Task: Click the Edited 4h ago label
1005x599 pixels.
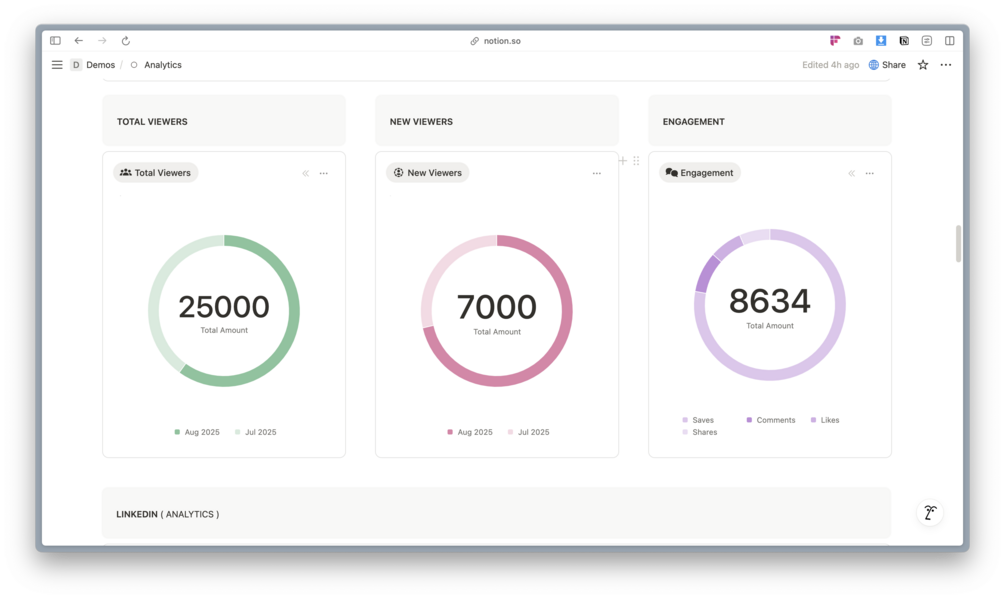Action: coord(830,65)
